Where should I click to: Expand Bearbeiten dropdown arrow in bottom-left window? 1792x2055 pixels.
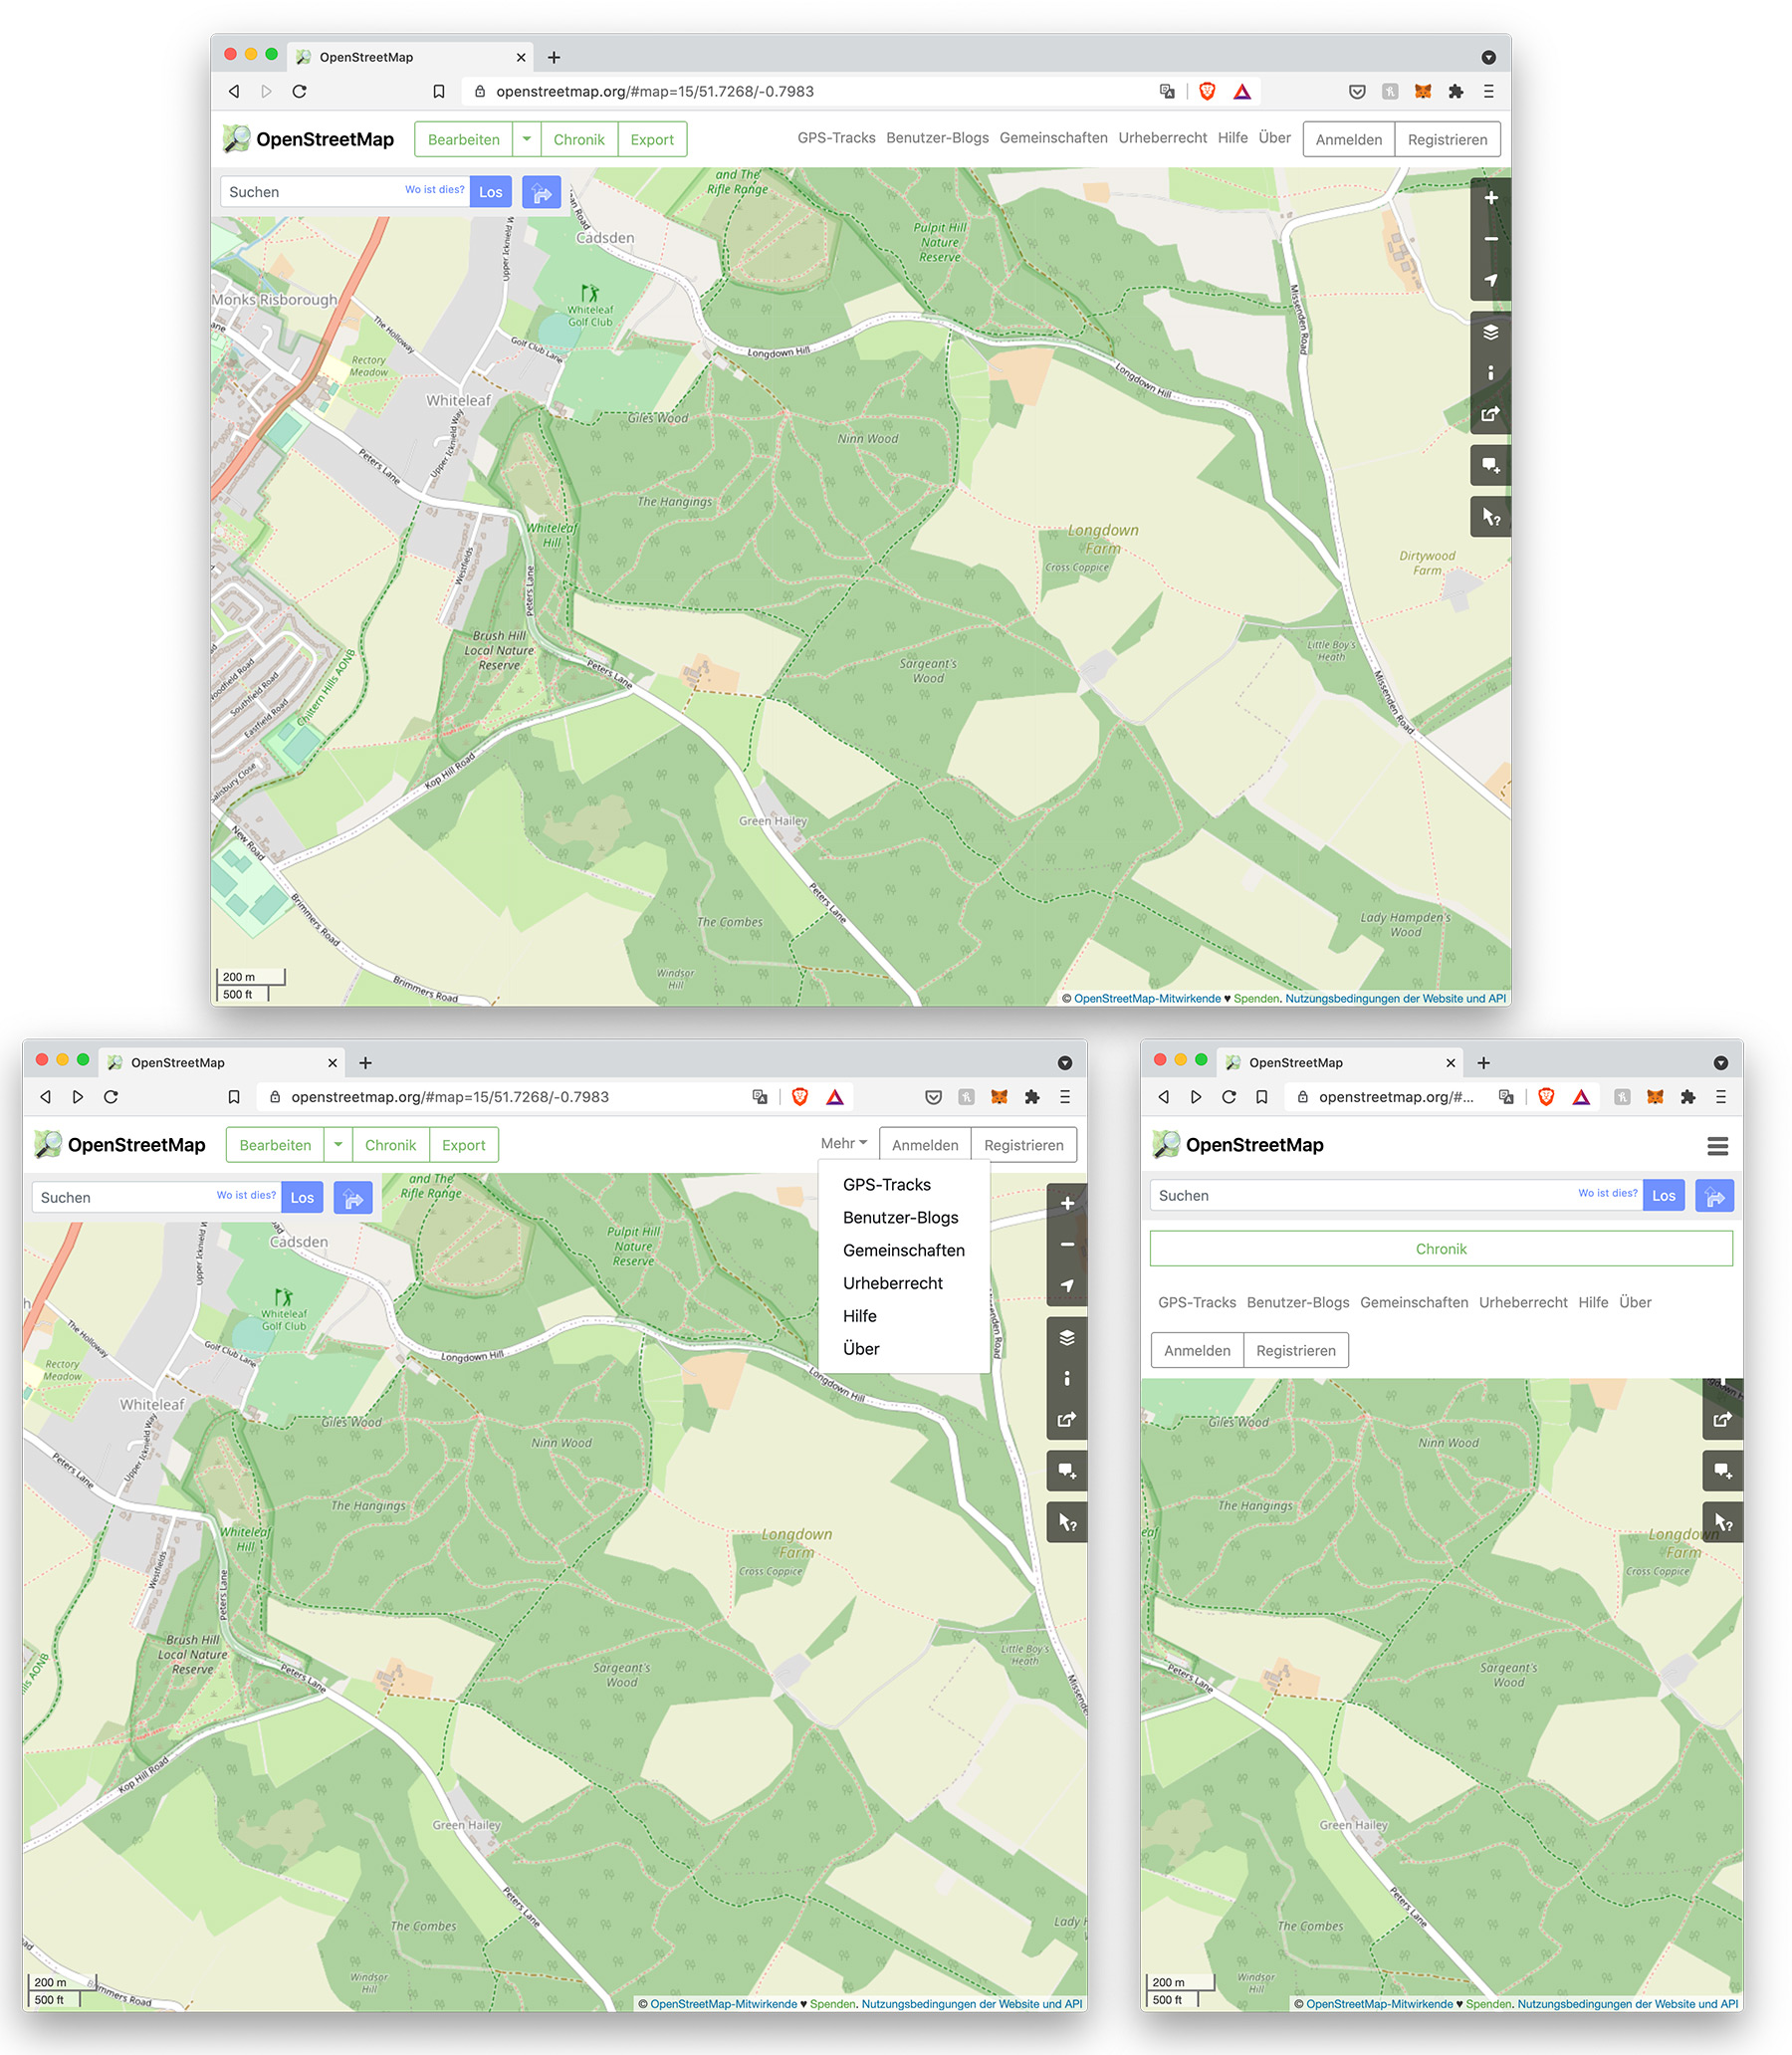[338, 1145]
